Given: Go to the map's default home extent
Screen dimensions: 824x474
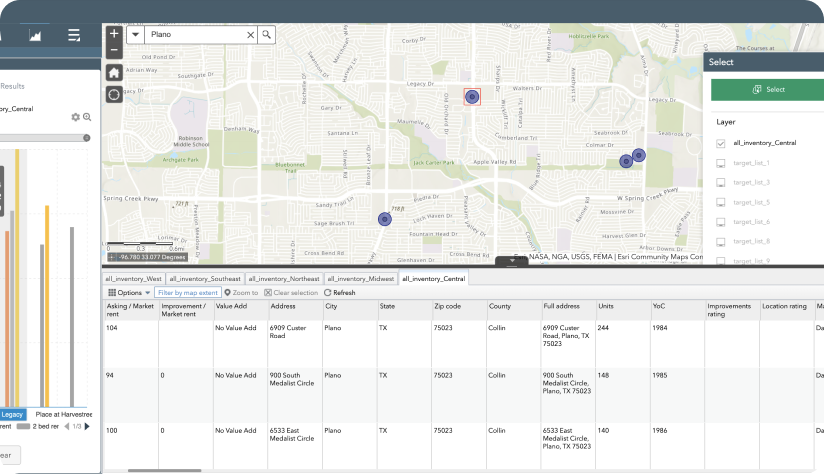Looking at the screenshot, I should point(114,72).
